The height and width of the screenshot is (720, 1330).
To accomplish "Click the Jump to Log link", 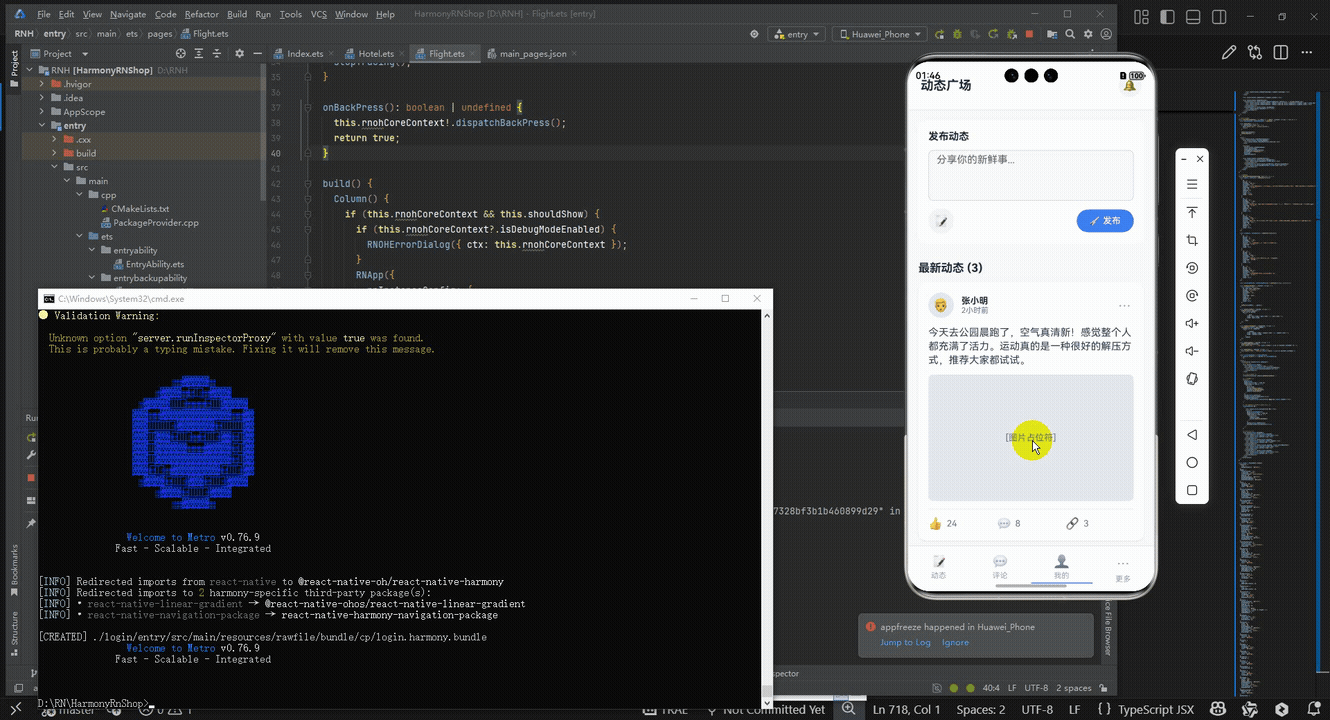I will [x=905, y=642].
